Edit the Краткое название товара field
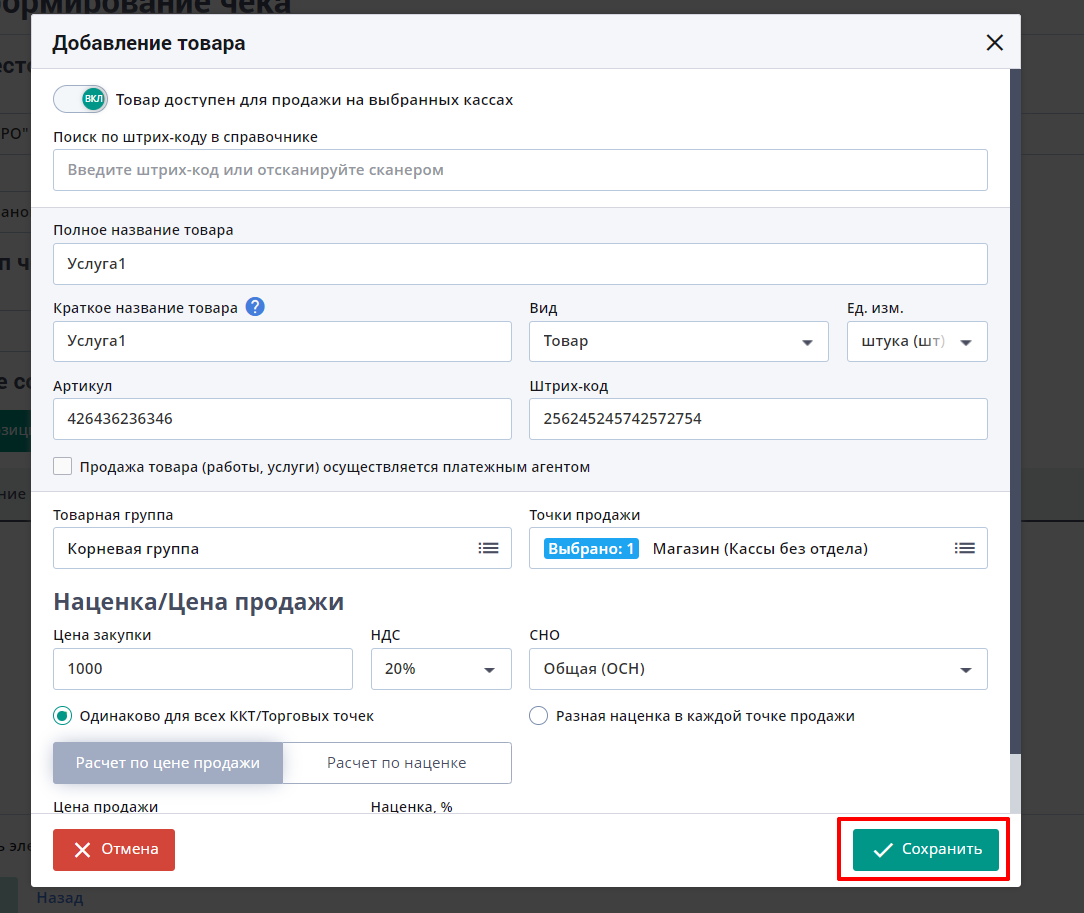This screenshot has width=1084, height=913. point(282,341)
